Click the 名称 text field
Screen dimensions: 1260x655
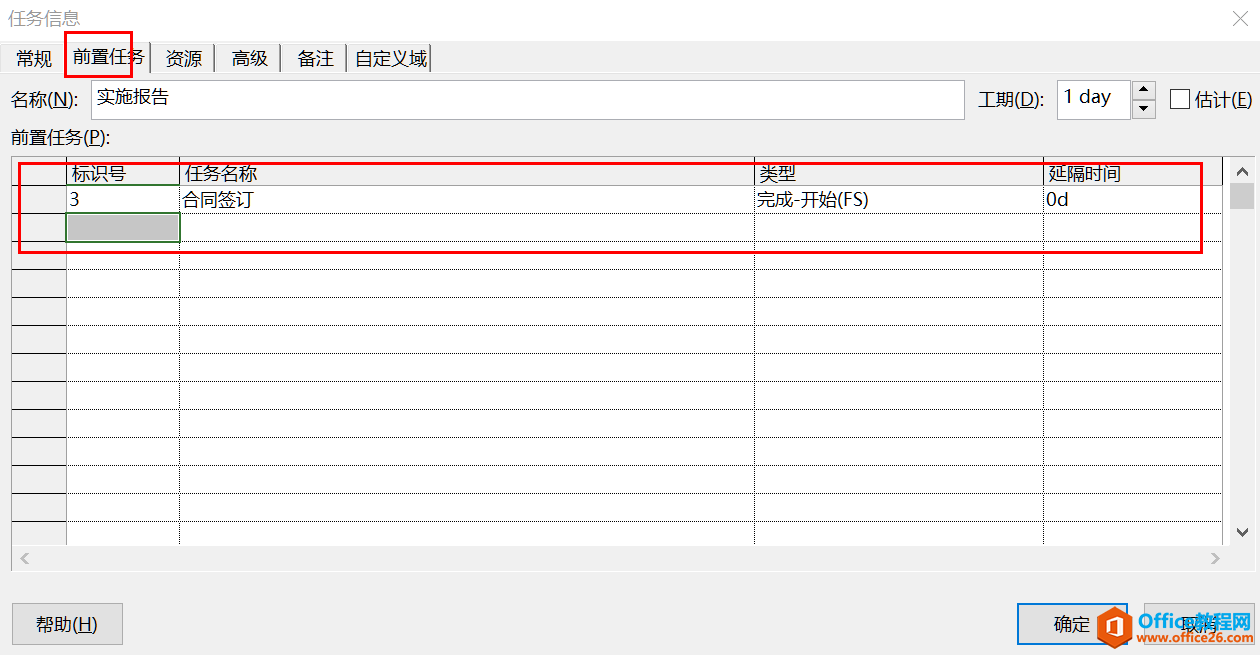[x=527, y=100]
